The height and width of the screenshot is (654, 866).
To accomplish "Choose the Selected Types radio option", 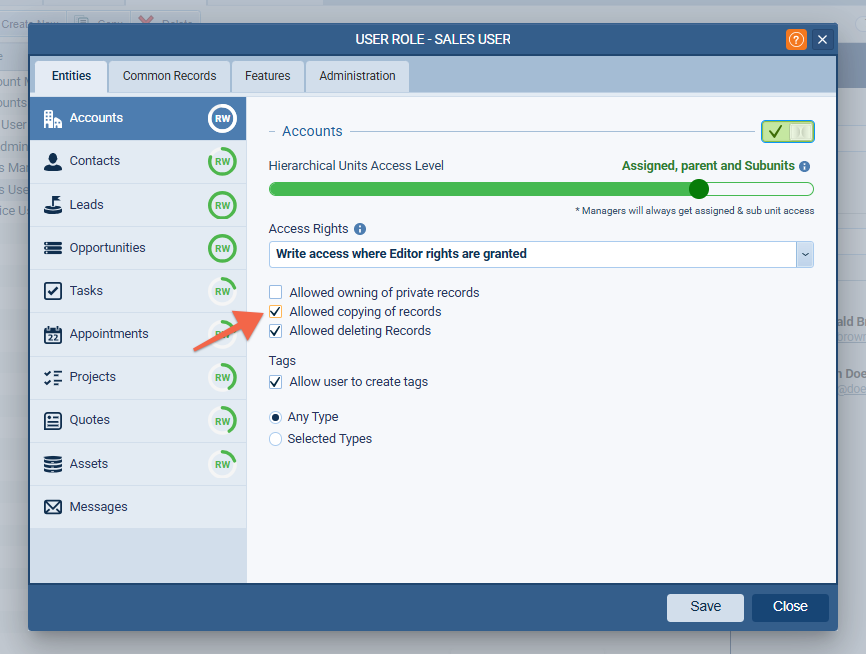I will (x=276, y=439).
